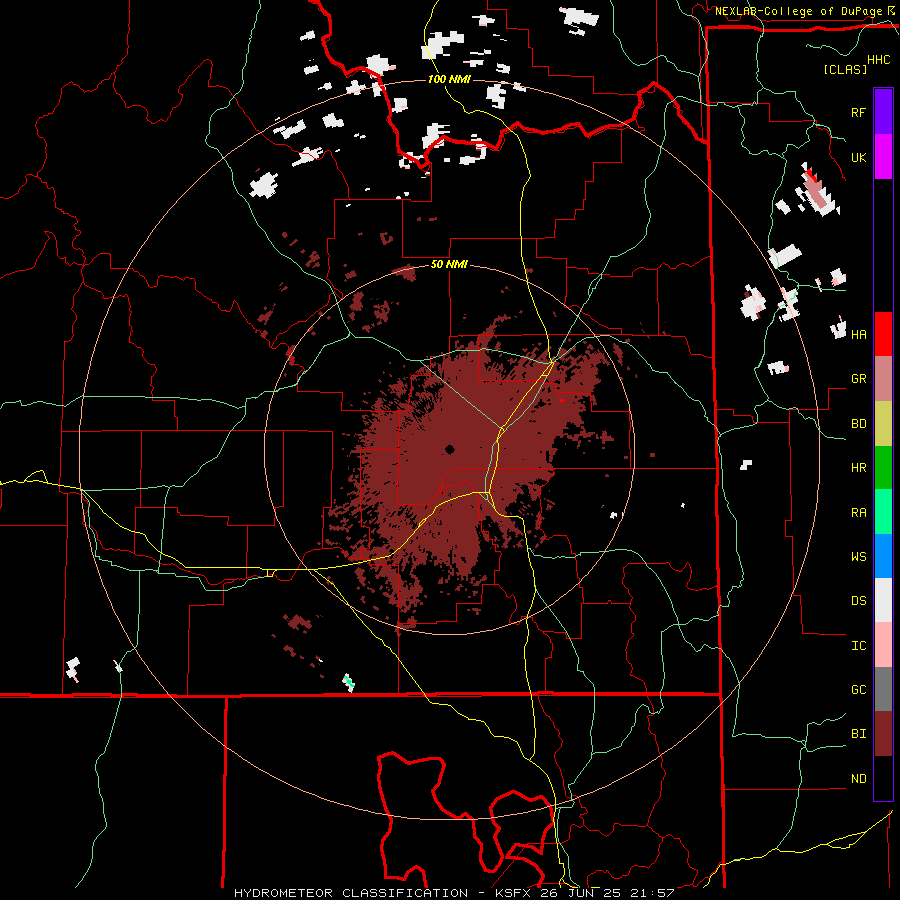The image size is (900, 900).
Task: Click the Hydrometeor Classification KSFX title text
Action: point(454,893)
